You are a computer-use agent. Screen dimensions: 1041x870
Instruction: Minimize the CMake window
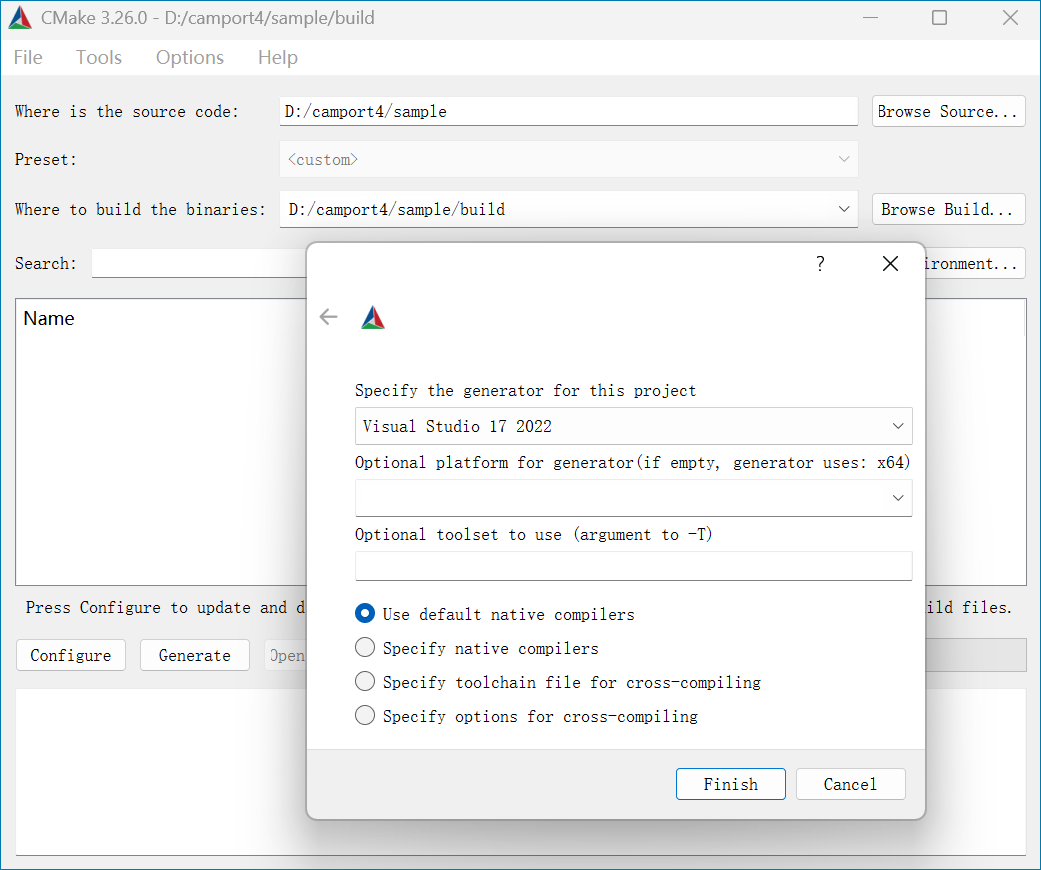(870, 18)
